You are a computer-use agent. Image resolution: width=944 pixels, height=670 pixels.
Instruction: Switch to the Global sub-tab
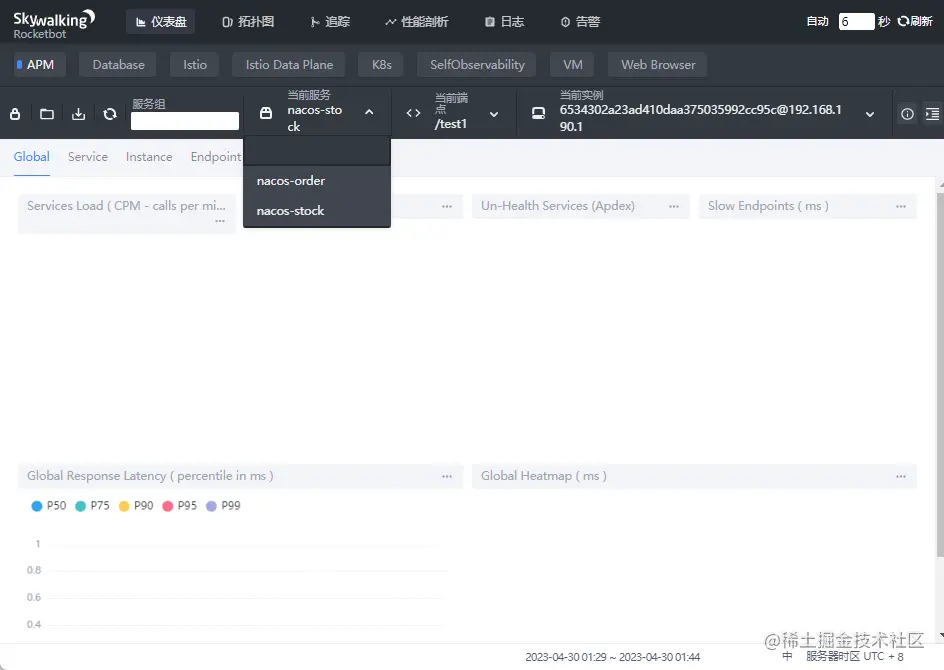(x=31, y=157)
